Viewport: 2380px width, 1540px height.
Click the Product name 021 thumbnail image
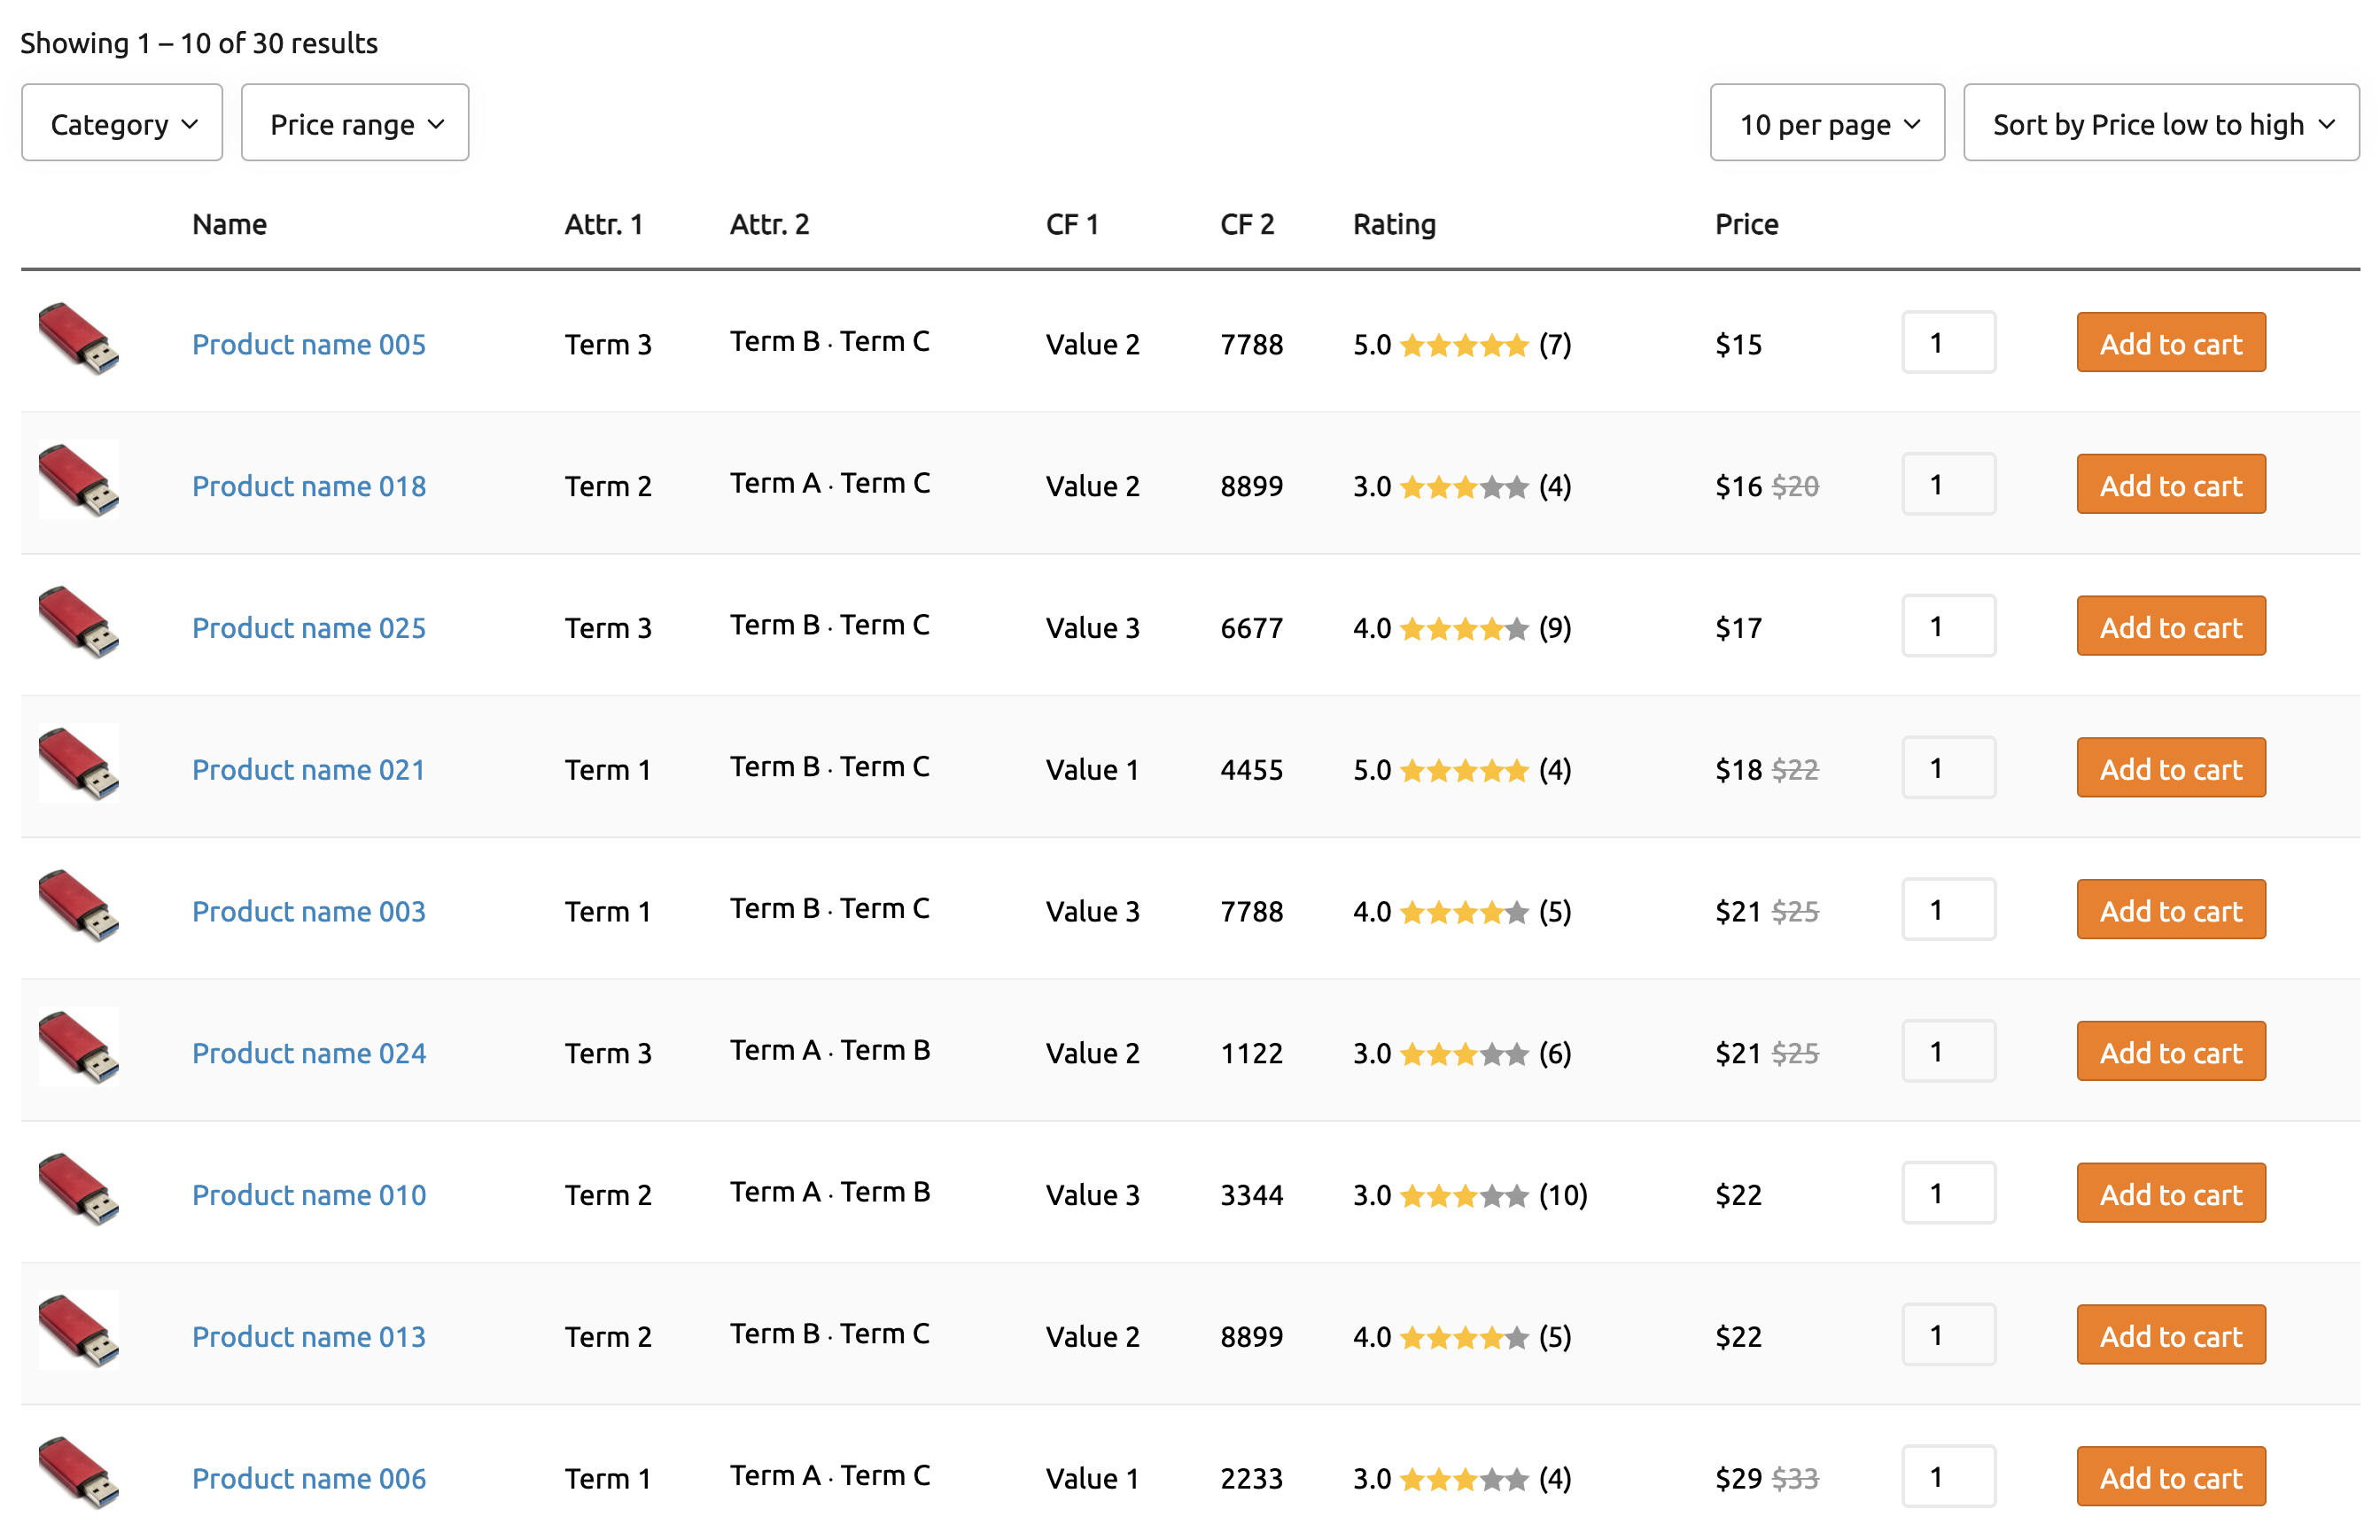click(x=78, y=764)
